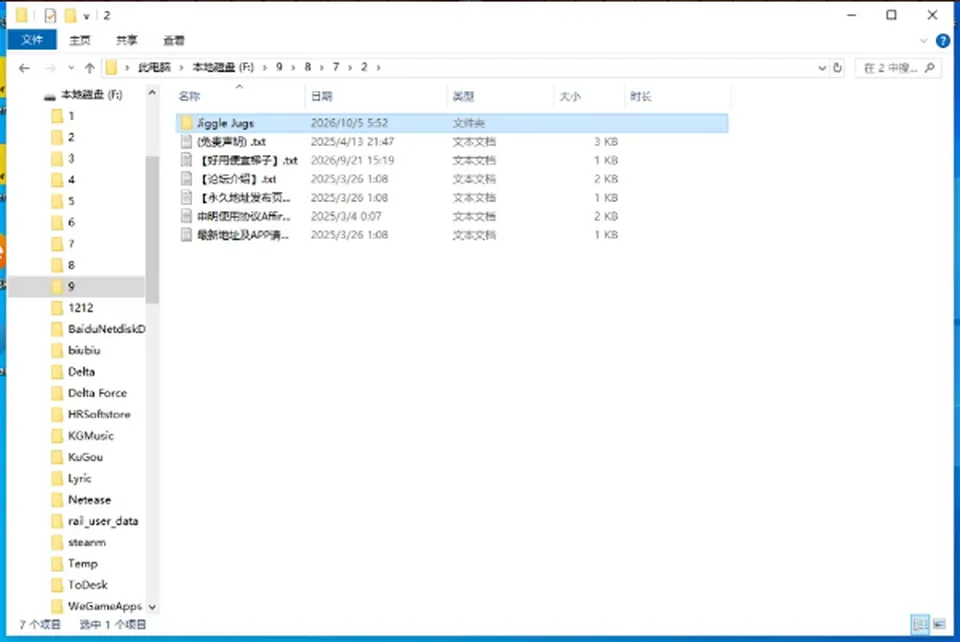Viewport: 960px width, 642px height.
Task: Click the magnifier icon in the search box
Action: click(x=930, y=68)
